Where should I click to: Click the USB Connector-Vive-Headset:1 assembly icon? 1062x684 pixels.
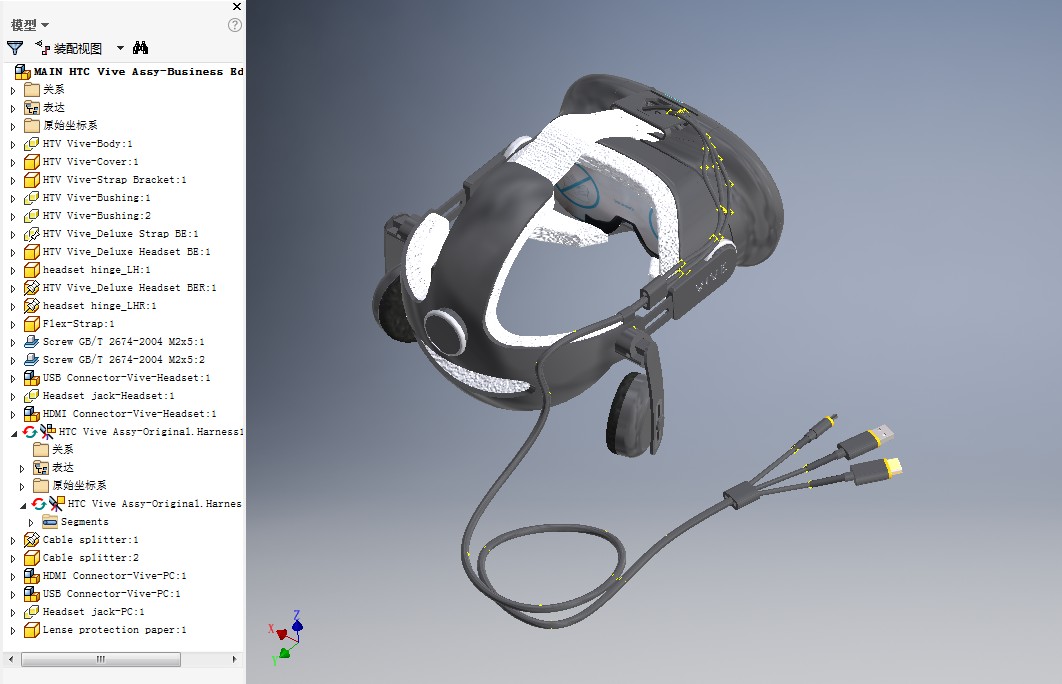coord(31,378)
